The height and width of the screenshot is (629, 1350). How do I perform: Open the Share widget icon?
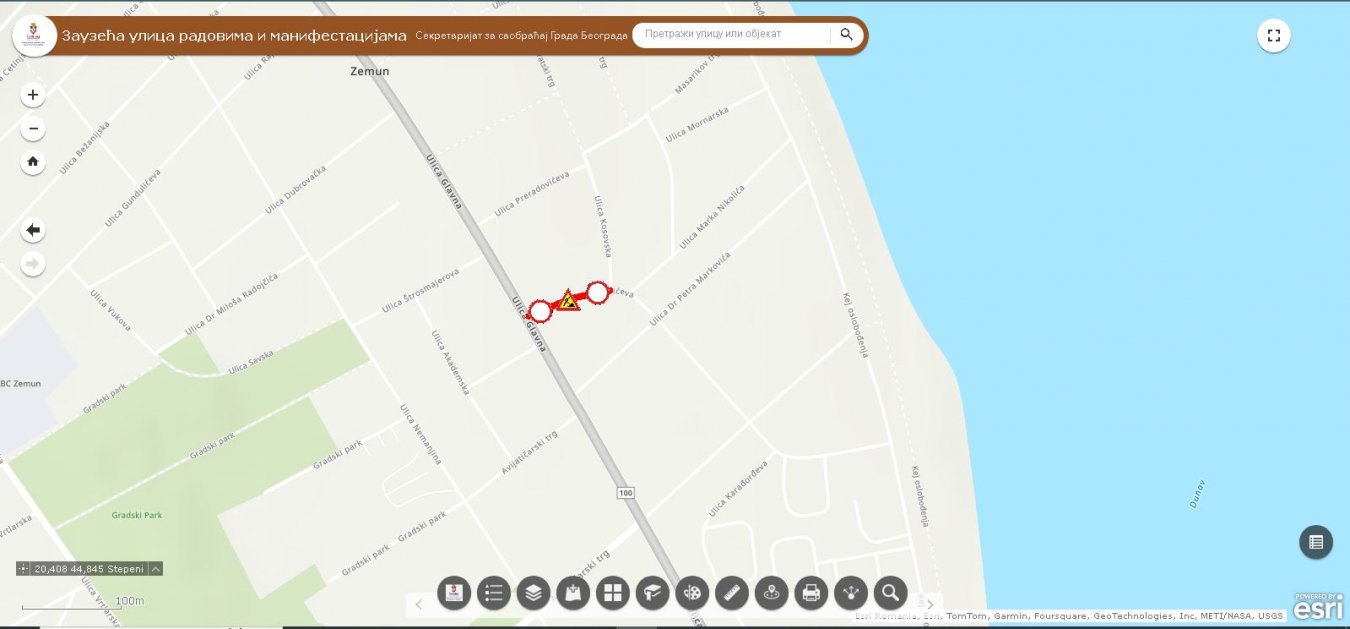(x=851, y=593)
